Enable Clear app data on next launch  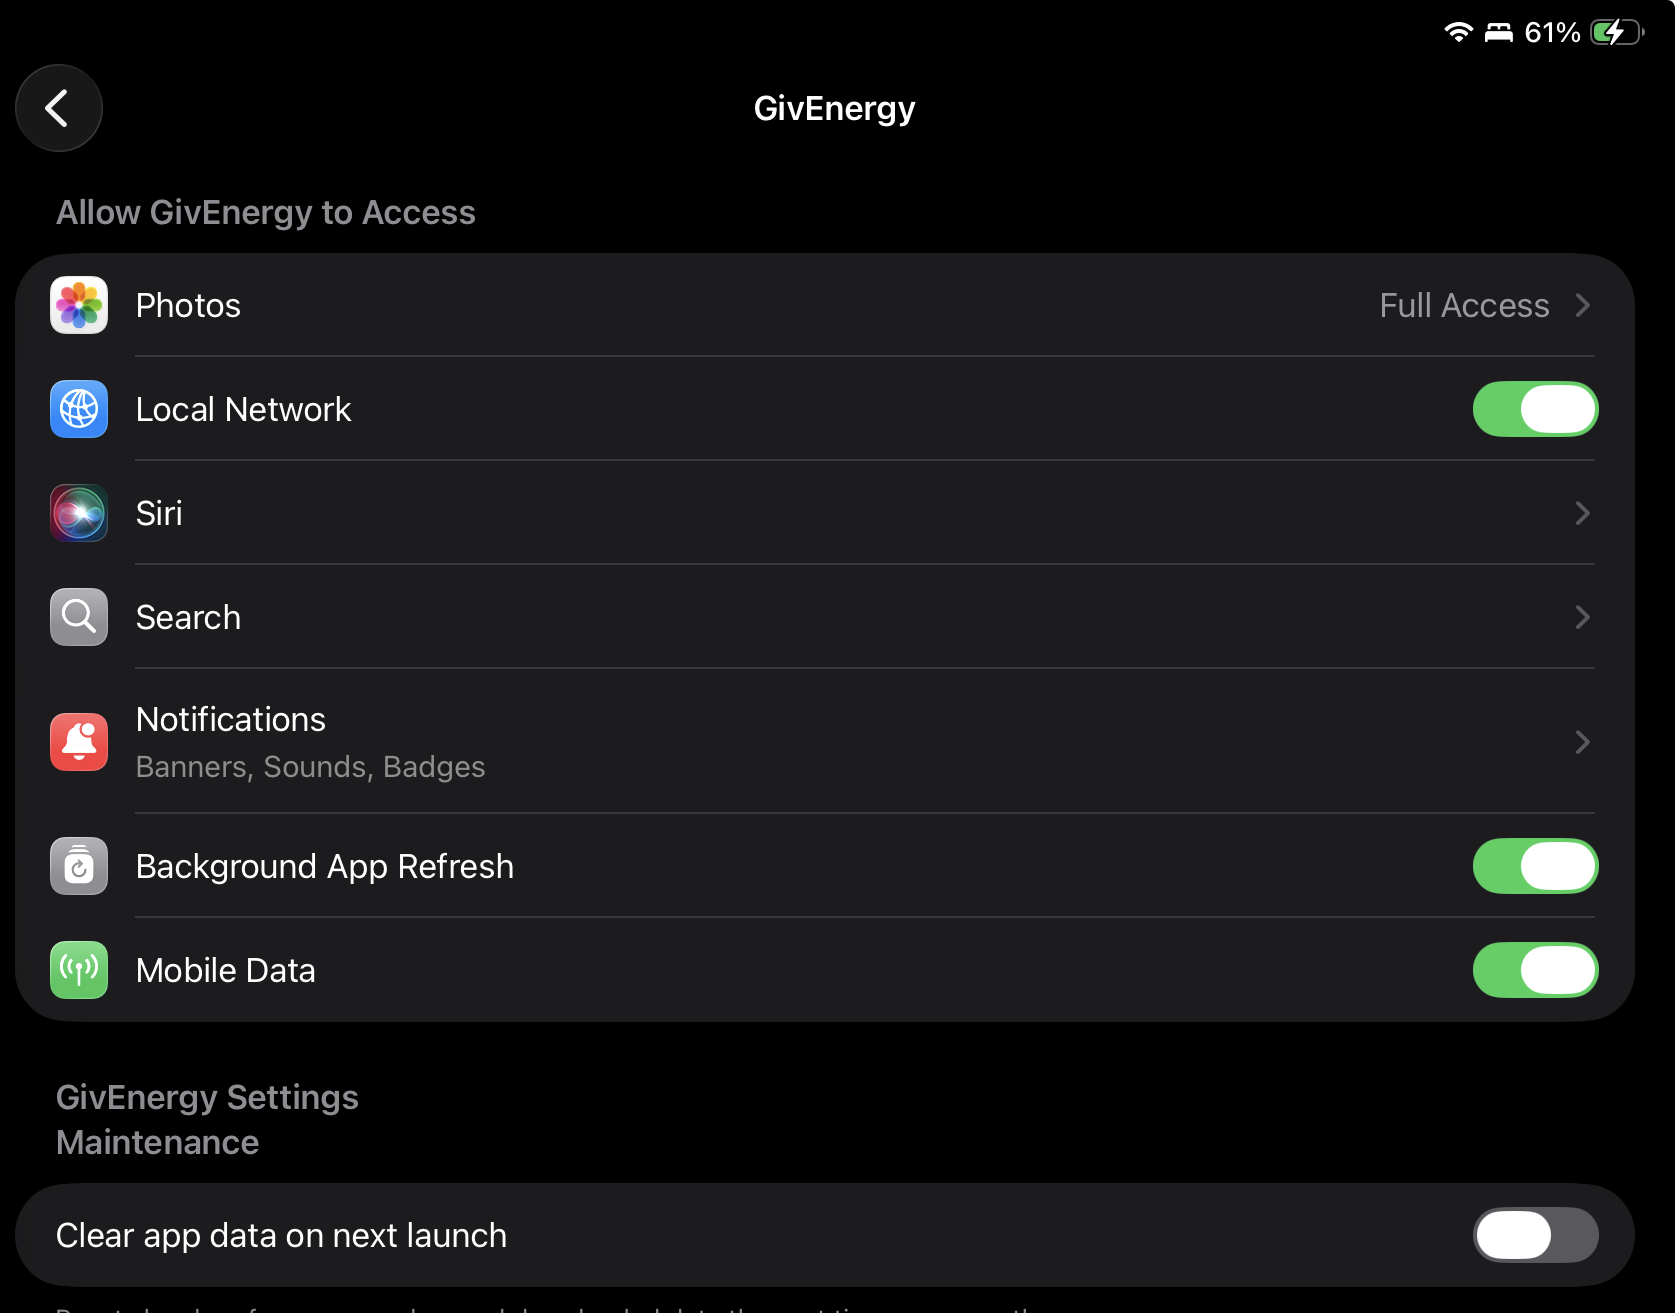[1535, 1235]
